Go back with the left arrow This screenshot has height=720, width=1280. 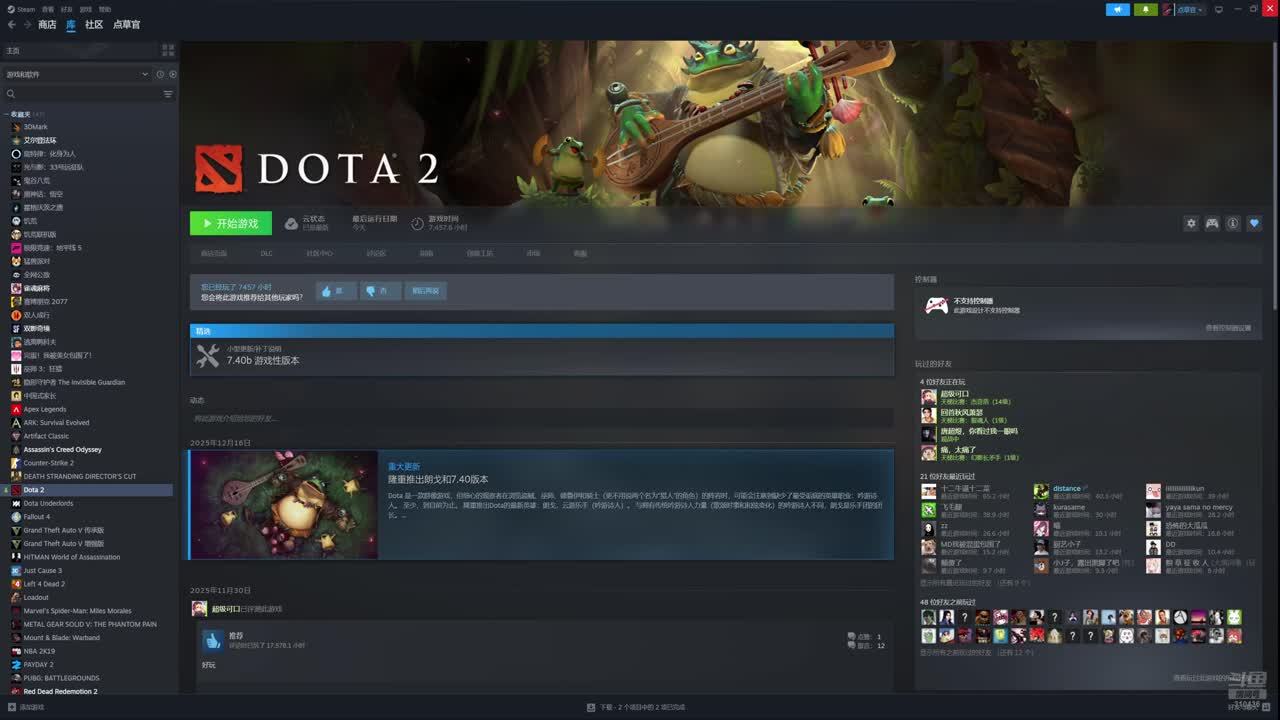pos(11,24)
